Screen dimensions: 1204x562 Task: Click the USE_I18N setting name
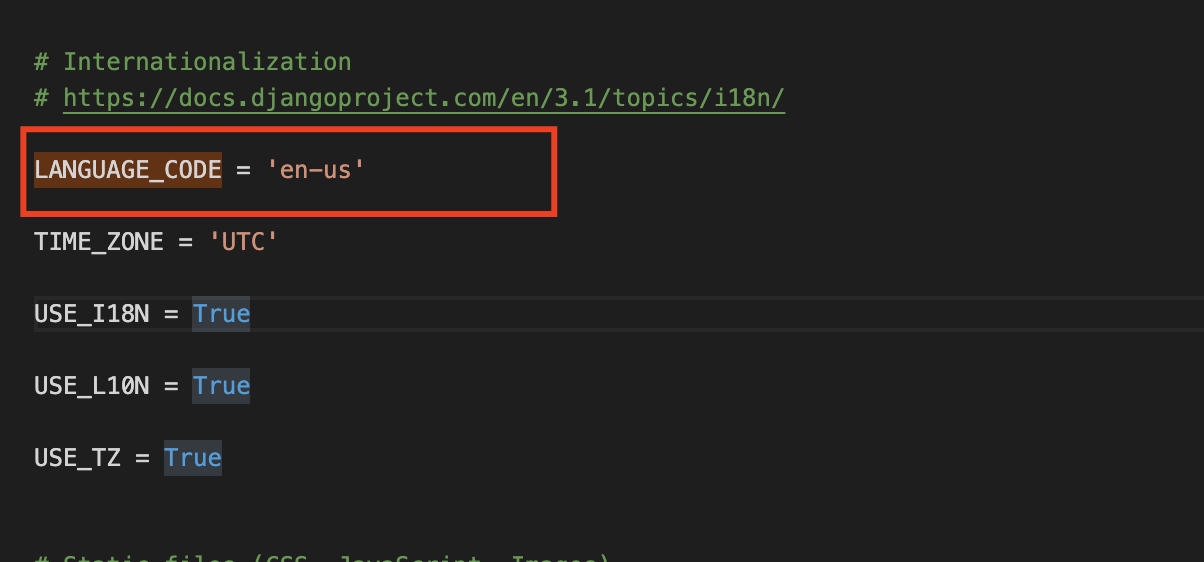92,314
